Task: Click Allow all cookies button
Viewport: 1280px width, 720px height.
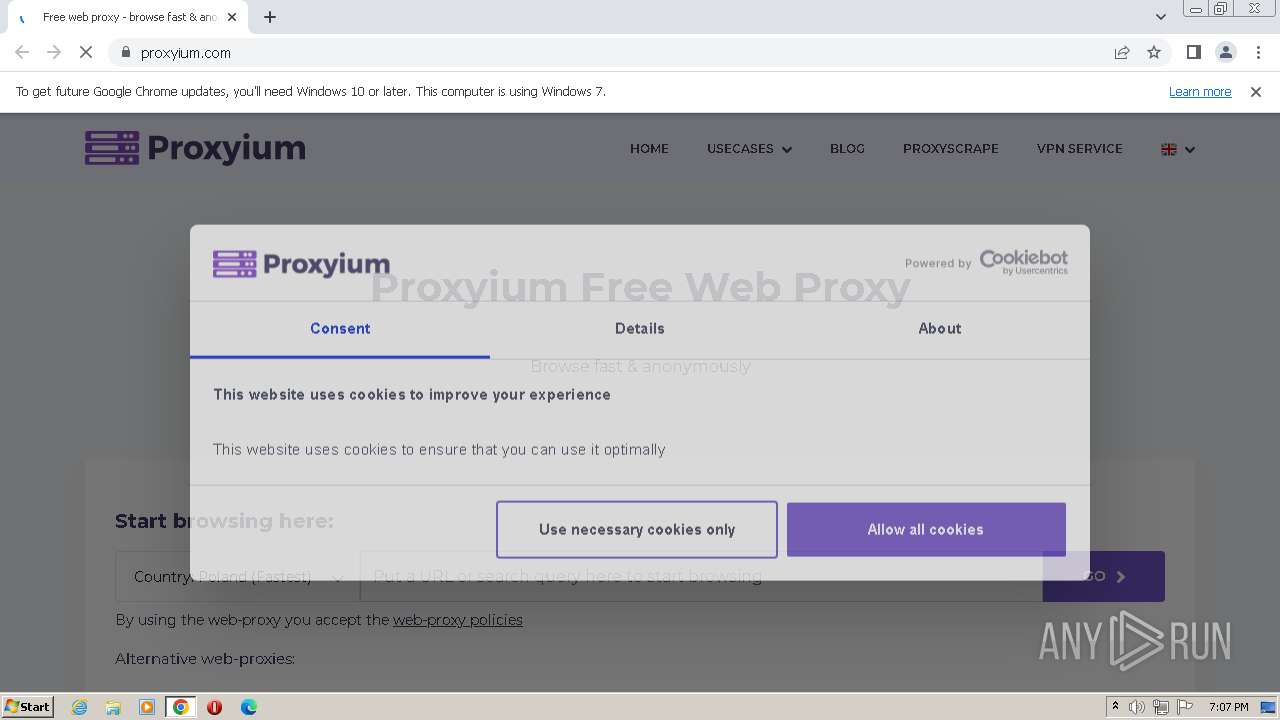Action: click(x=926, y=529)
